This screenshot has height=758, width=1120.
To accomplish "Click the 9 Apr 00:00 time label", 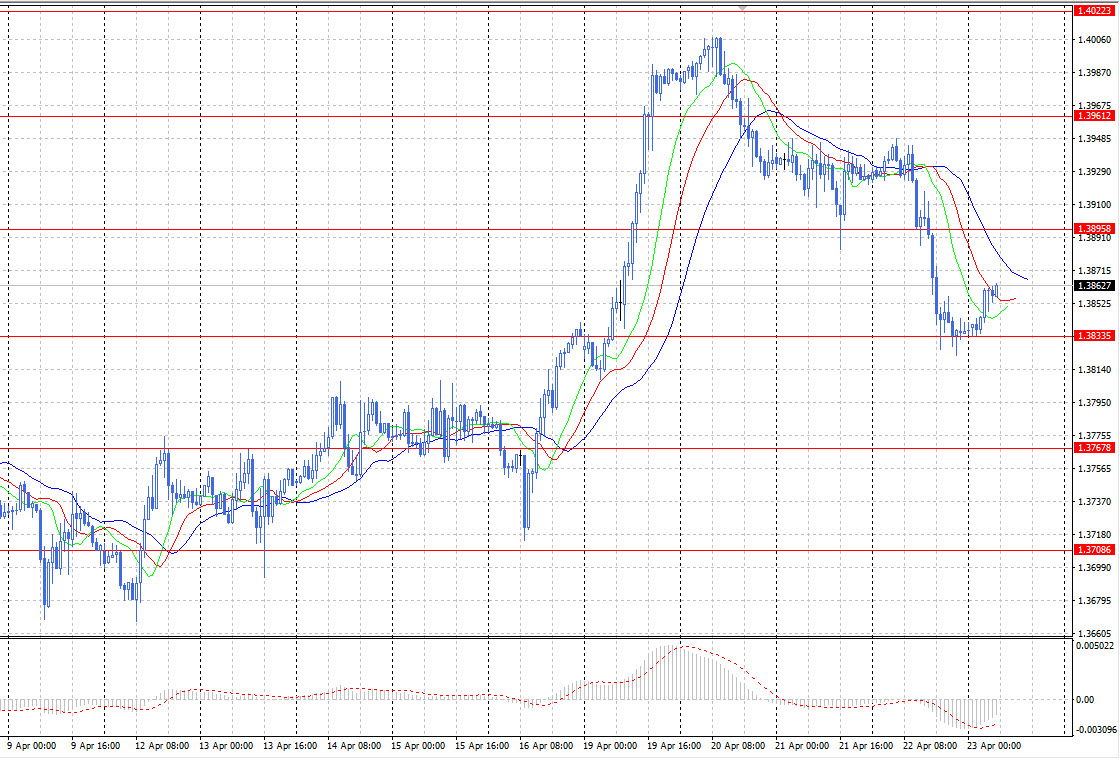I will [29, 746].
